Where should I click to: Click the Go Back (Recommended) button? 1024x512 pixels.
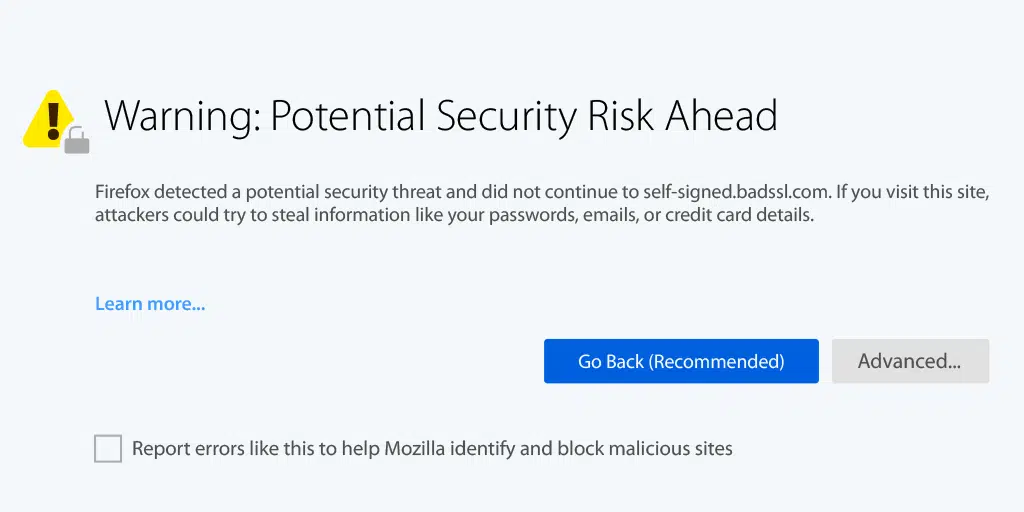click(x=681, y=361)
